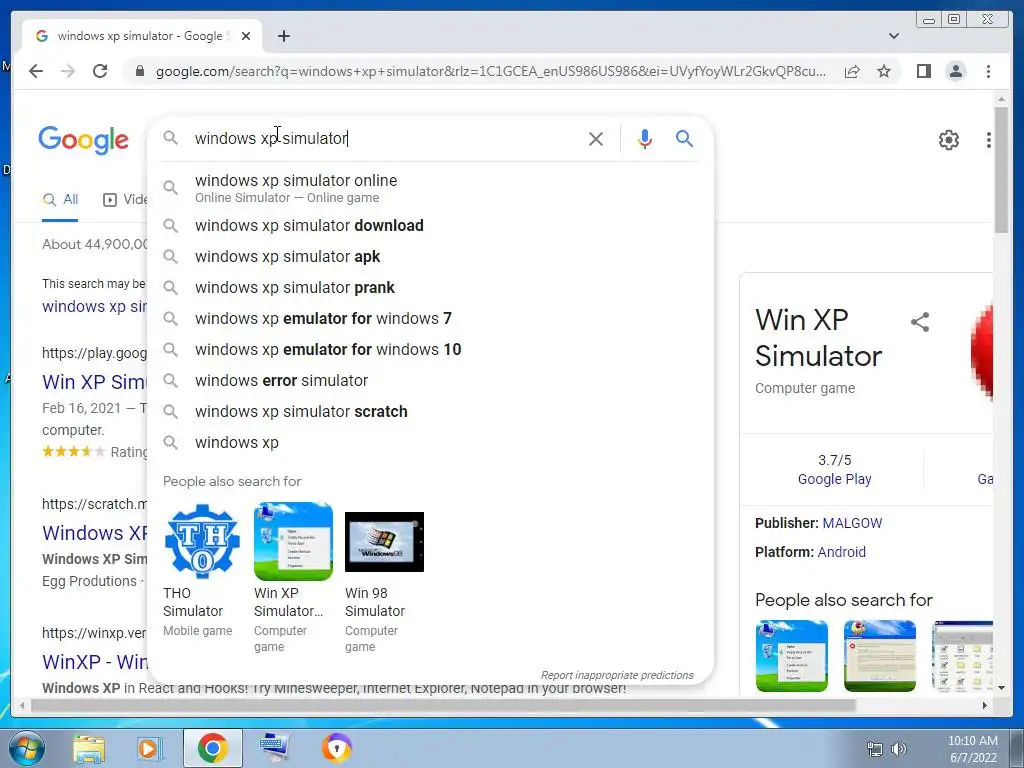1024x768 pixels.
Task: Open the taskbar clock showing 10:10 AM
Action: click(x=972, y=749)
